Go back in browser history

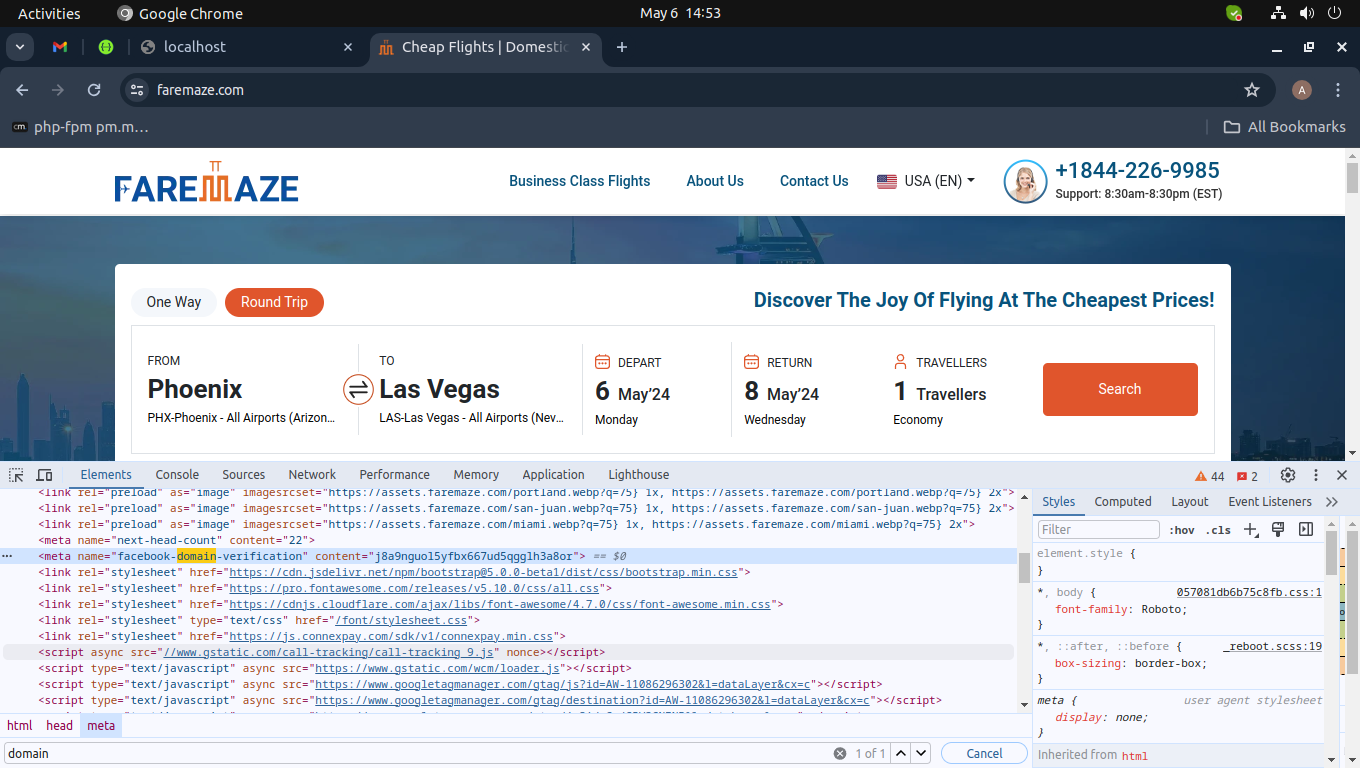pos(22,90)
